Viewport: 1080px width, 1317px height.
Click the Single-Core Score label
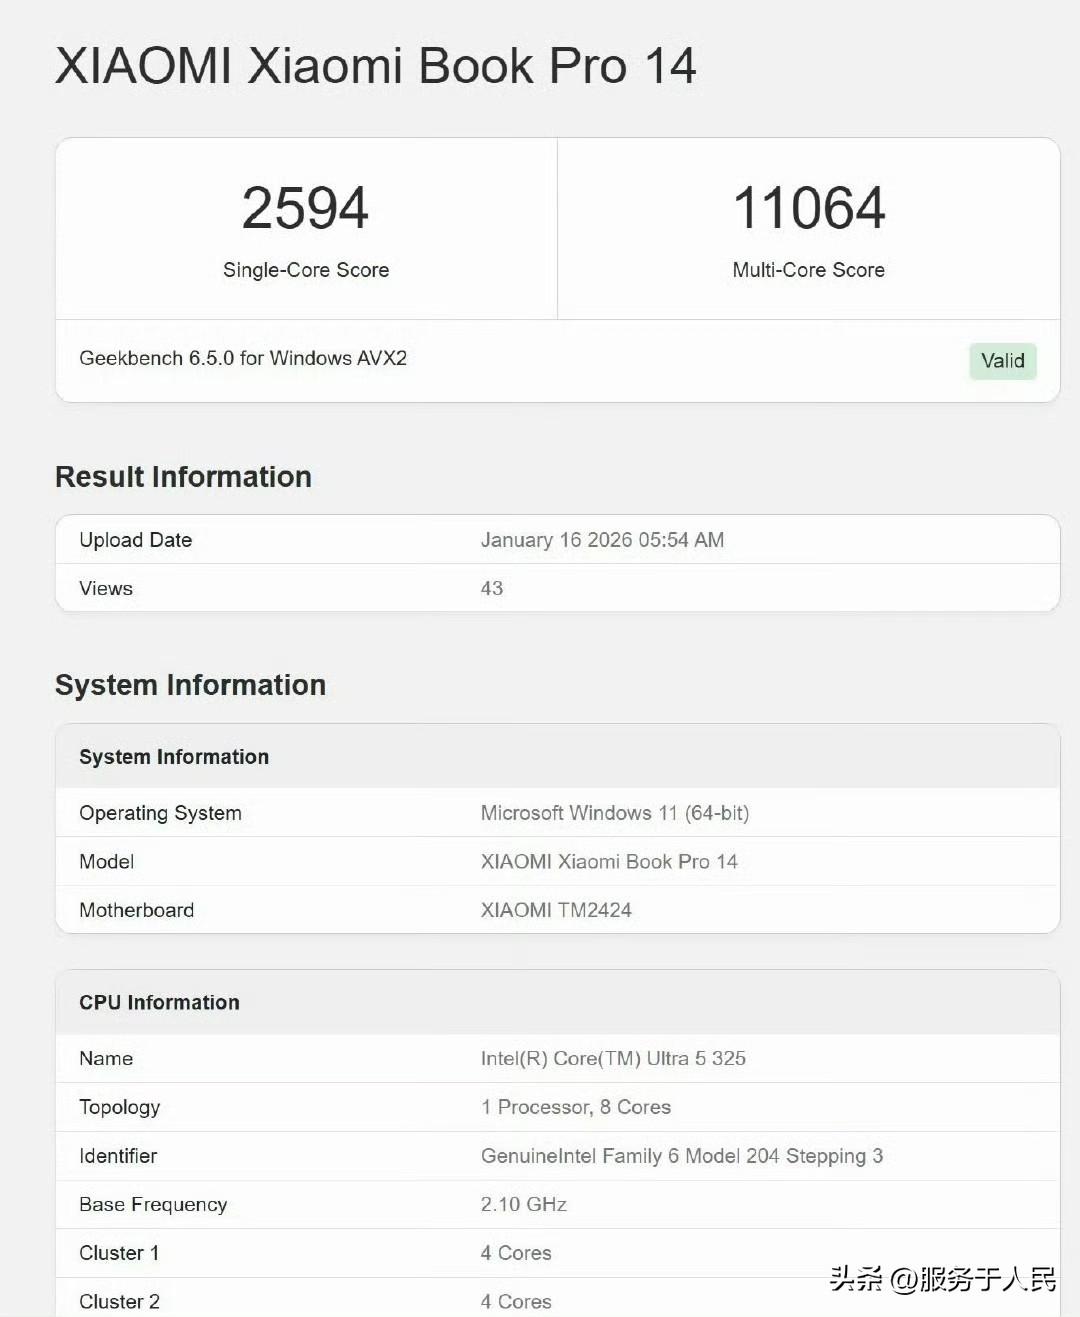pyautogui.click(x=306, y=270)
